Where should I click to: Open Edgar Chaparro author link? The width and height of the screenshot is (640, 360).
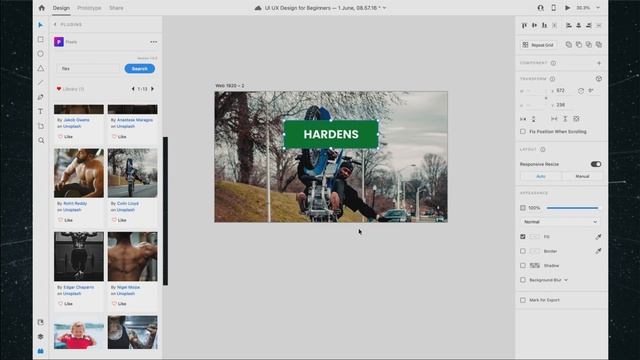[x=78, y=287]
